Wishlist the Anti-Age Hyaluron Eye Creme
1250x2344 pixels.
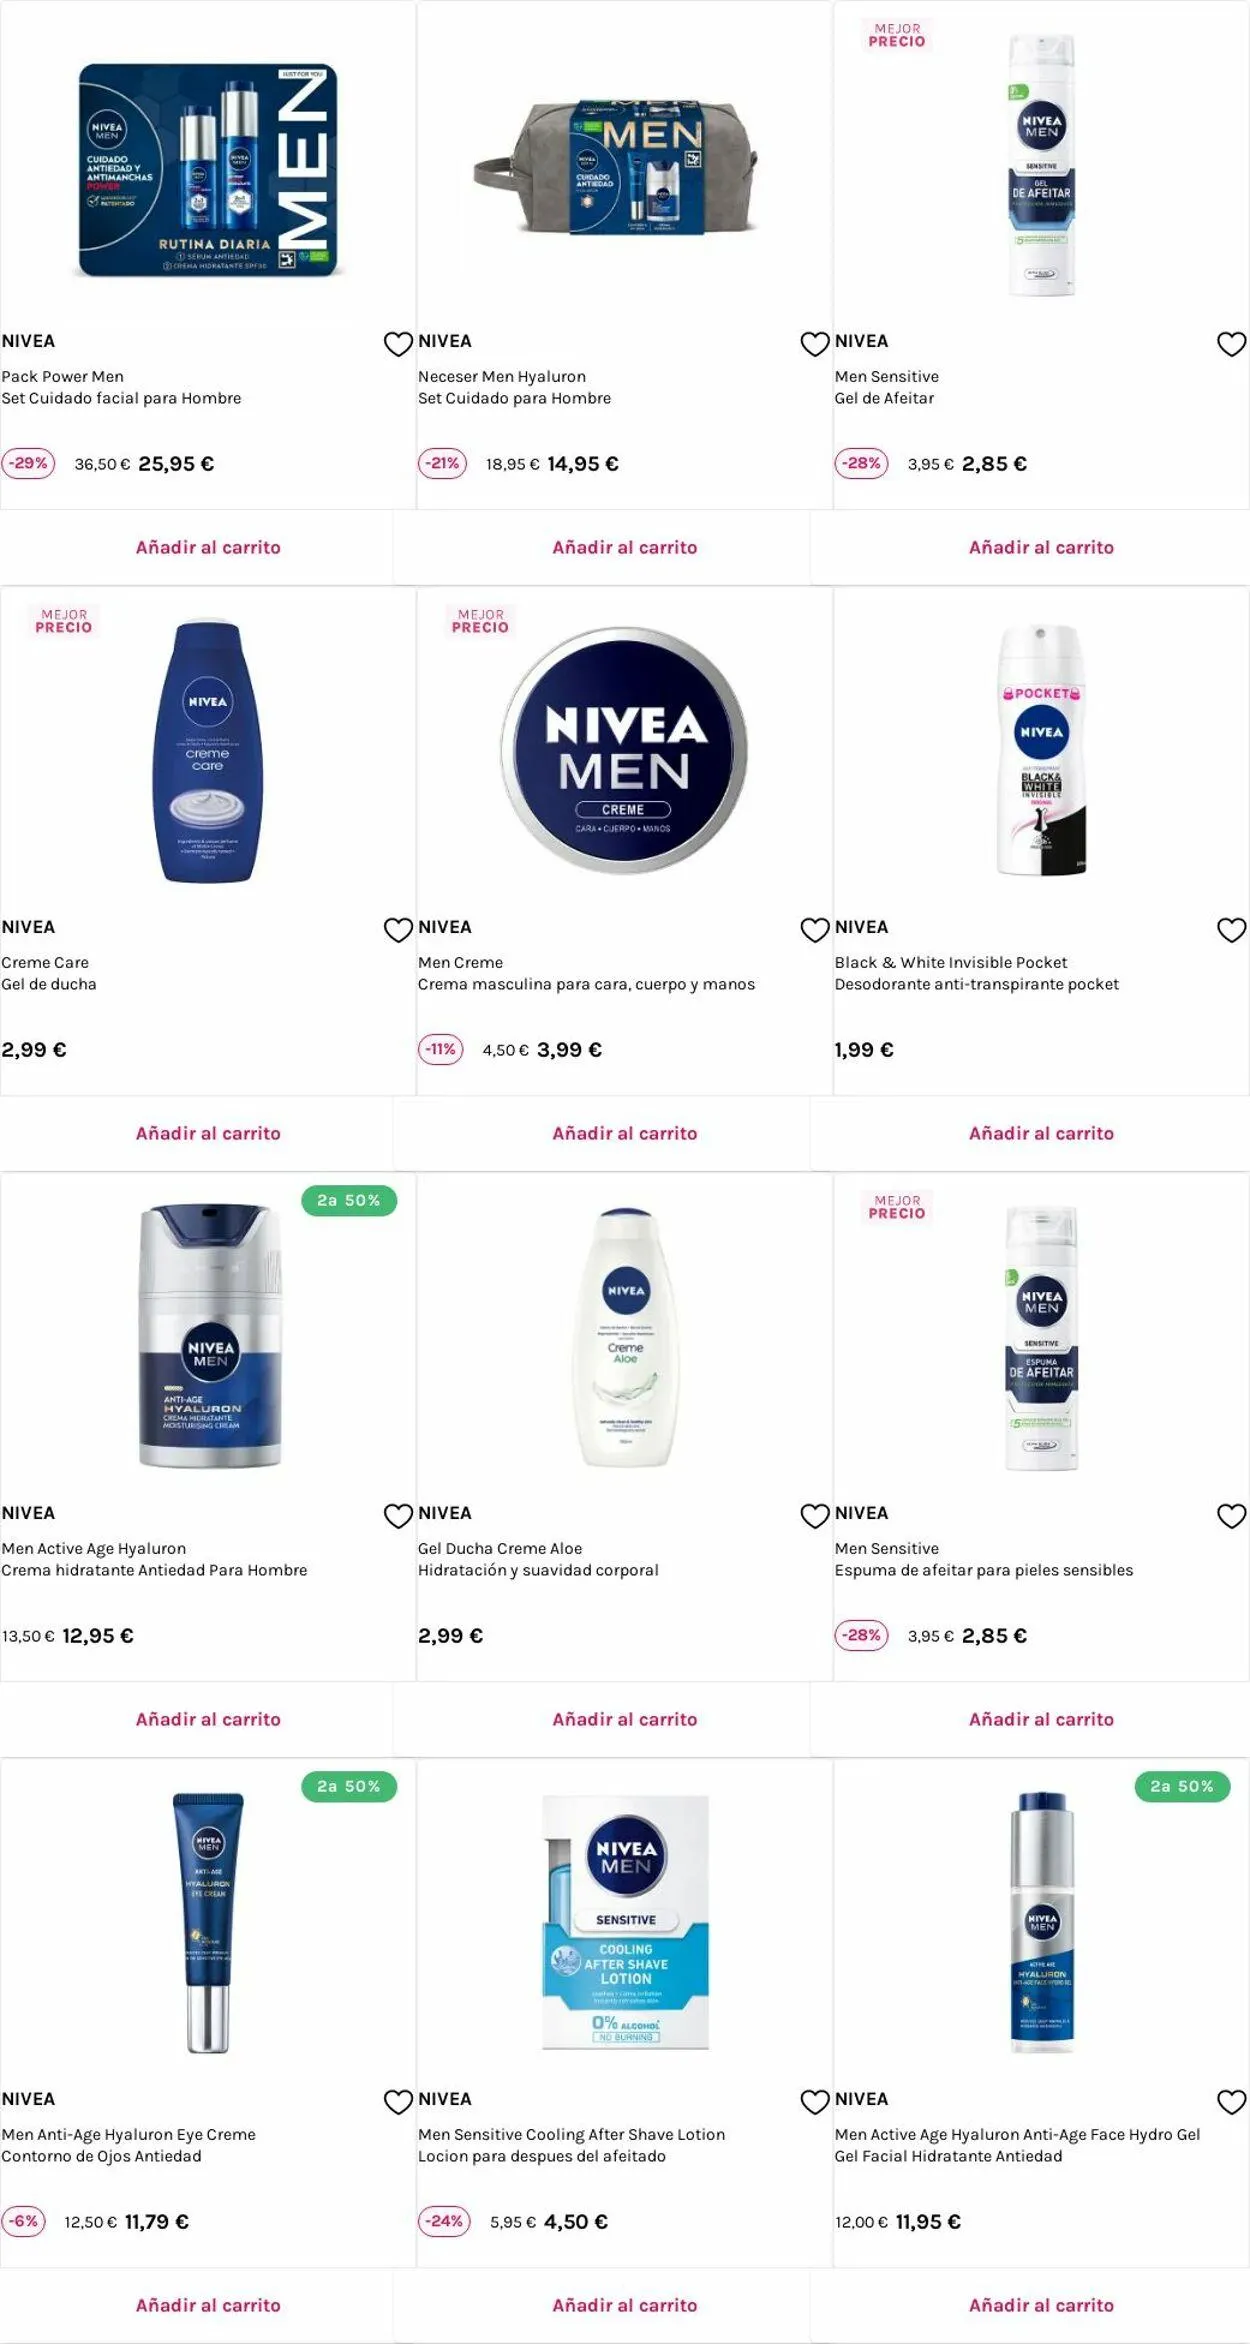pyautogui.click(x=398, y=2102)
